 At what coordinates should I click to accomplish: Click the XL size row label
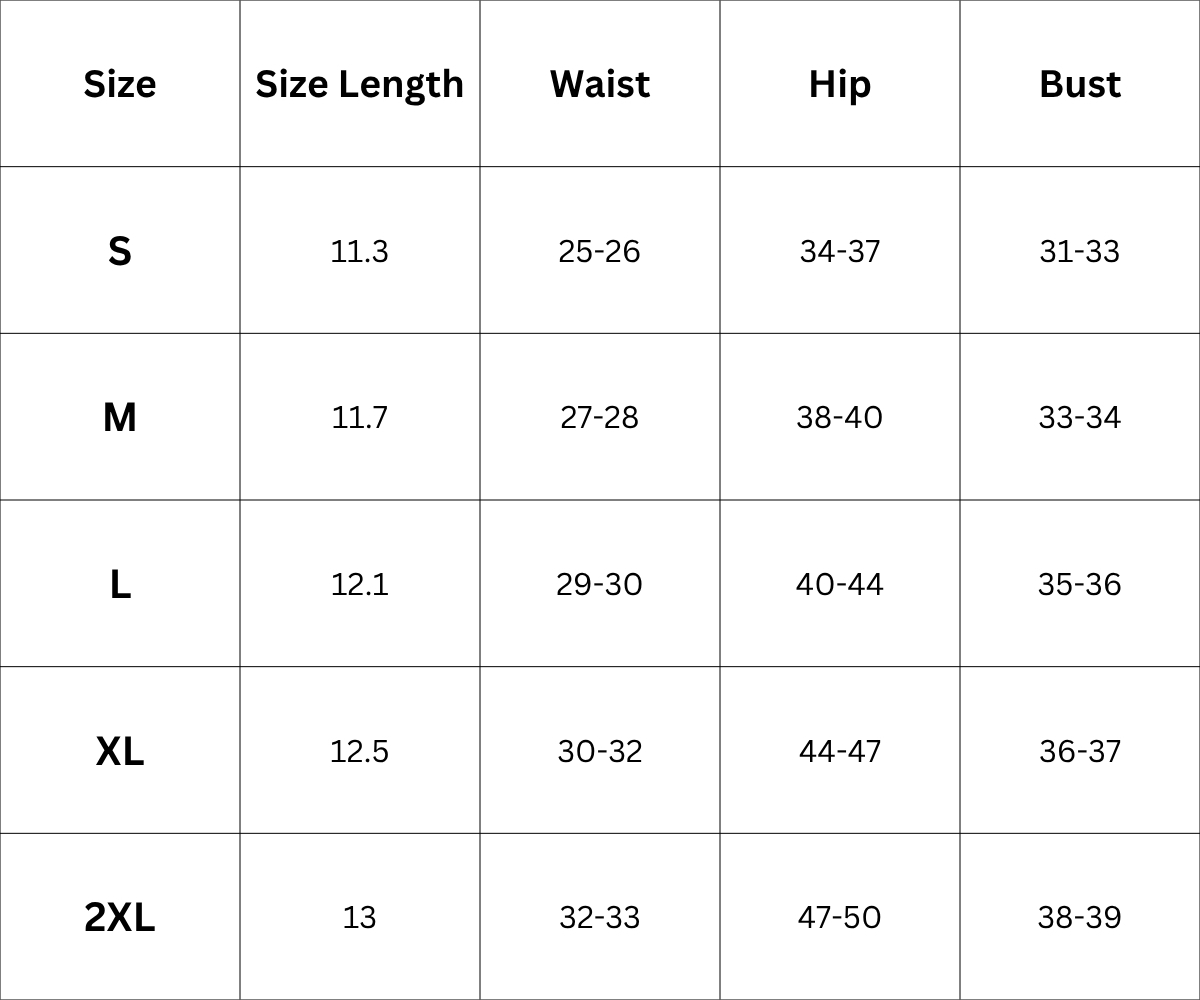119,751
